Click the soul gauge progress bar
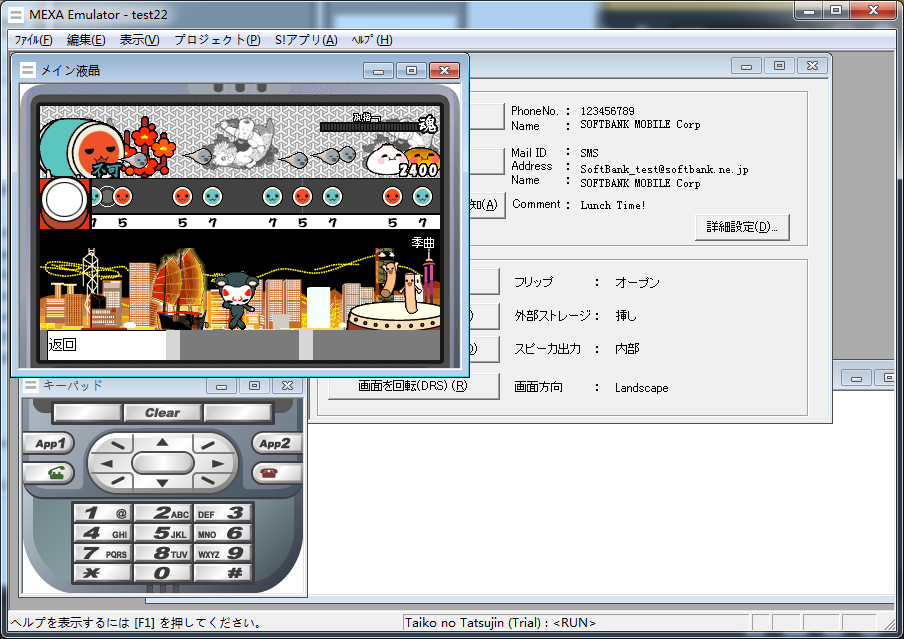The height and width of the screenshot is (639, 904). (x=369, y=127)
